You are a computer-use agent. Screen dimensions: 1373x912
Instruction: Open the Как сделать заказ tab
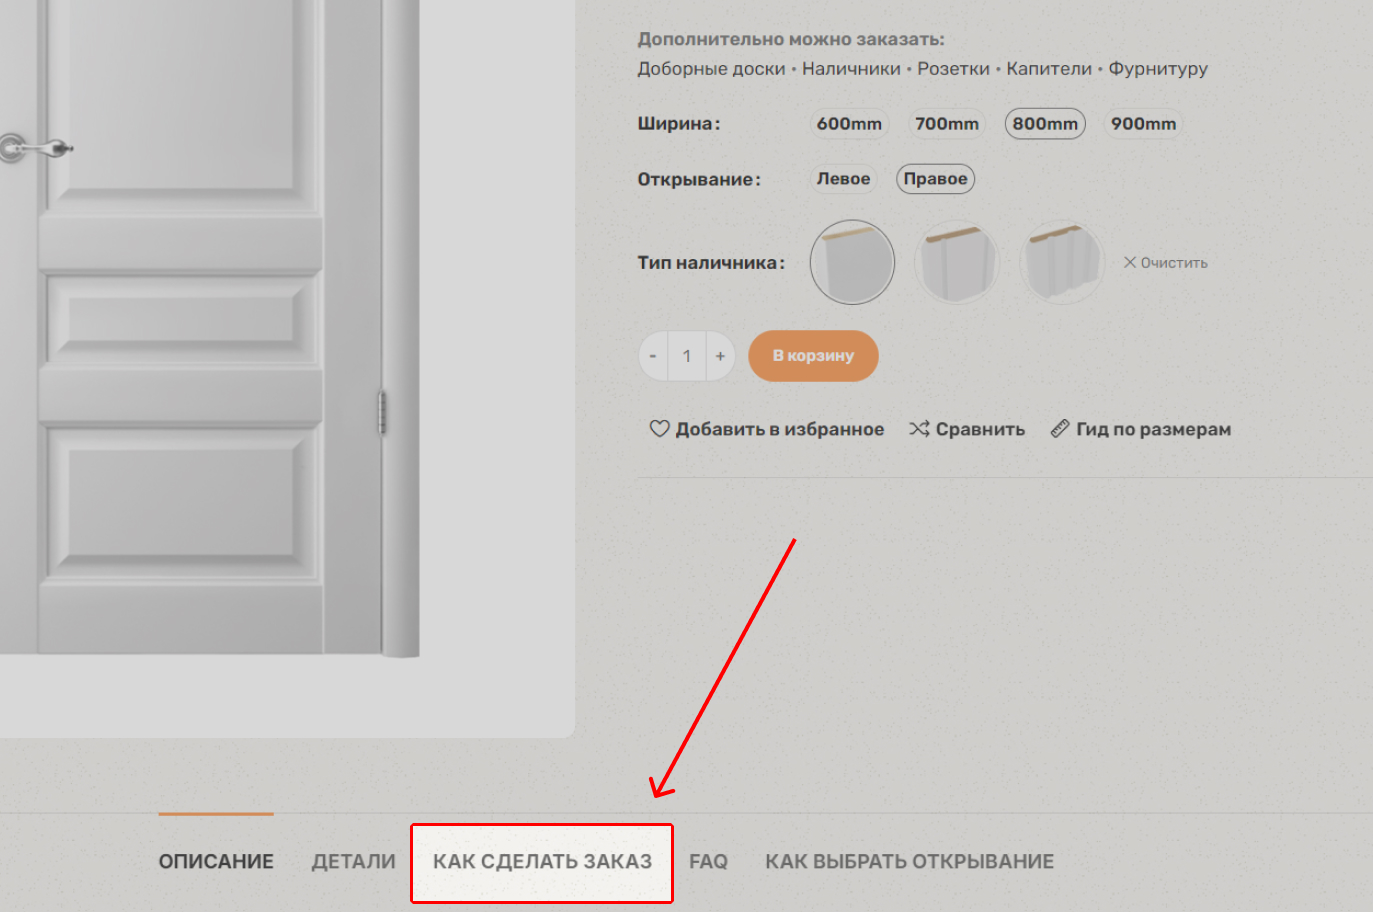pos(542,862)
